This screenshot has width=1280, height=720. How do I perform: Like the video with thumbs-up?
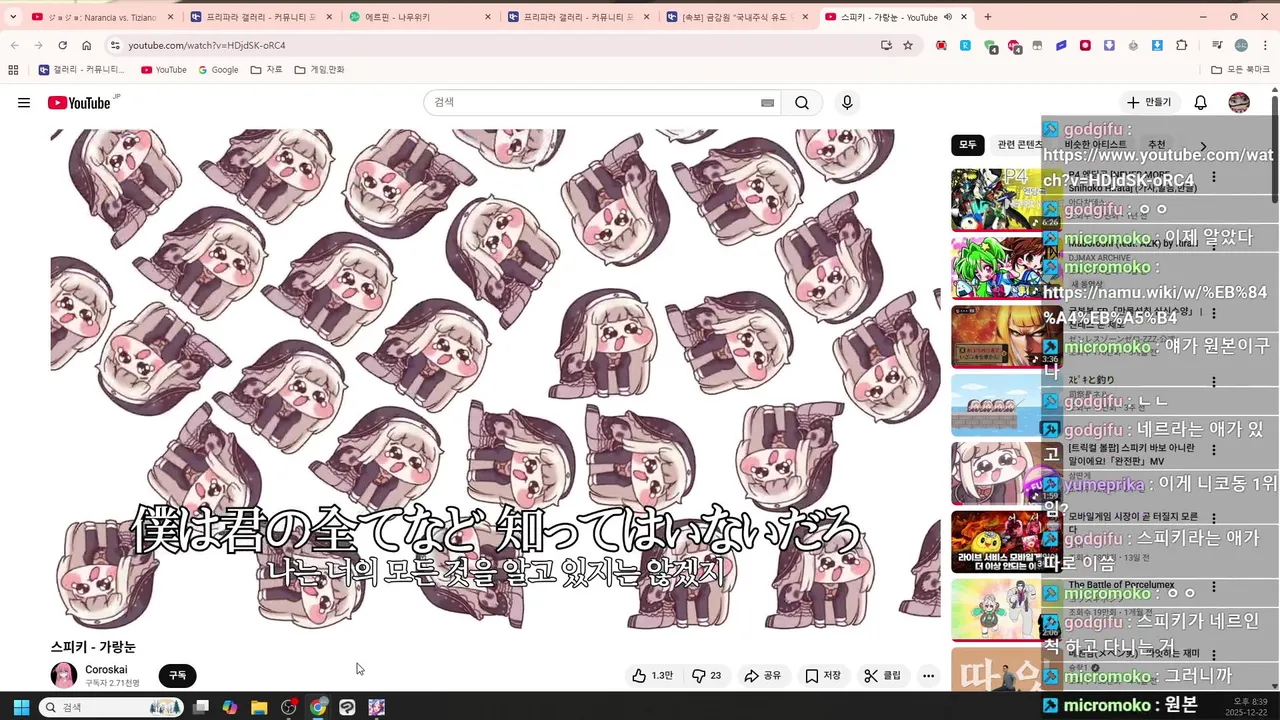pyautogui.click(x=652, y=676)
